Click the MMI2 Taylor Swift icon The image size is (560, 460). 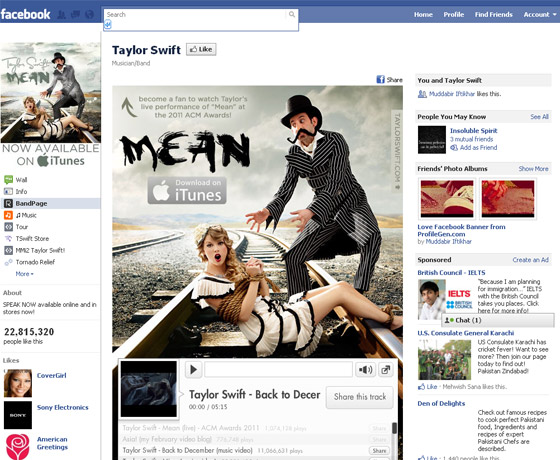pyautogui.click(x=8, y=250)
